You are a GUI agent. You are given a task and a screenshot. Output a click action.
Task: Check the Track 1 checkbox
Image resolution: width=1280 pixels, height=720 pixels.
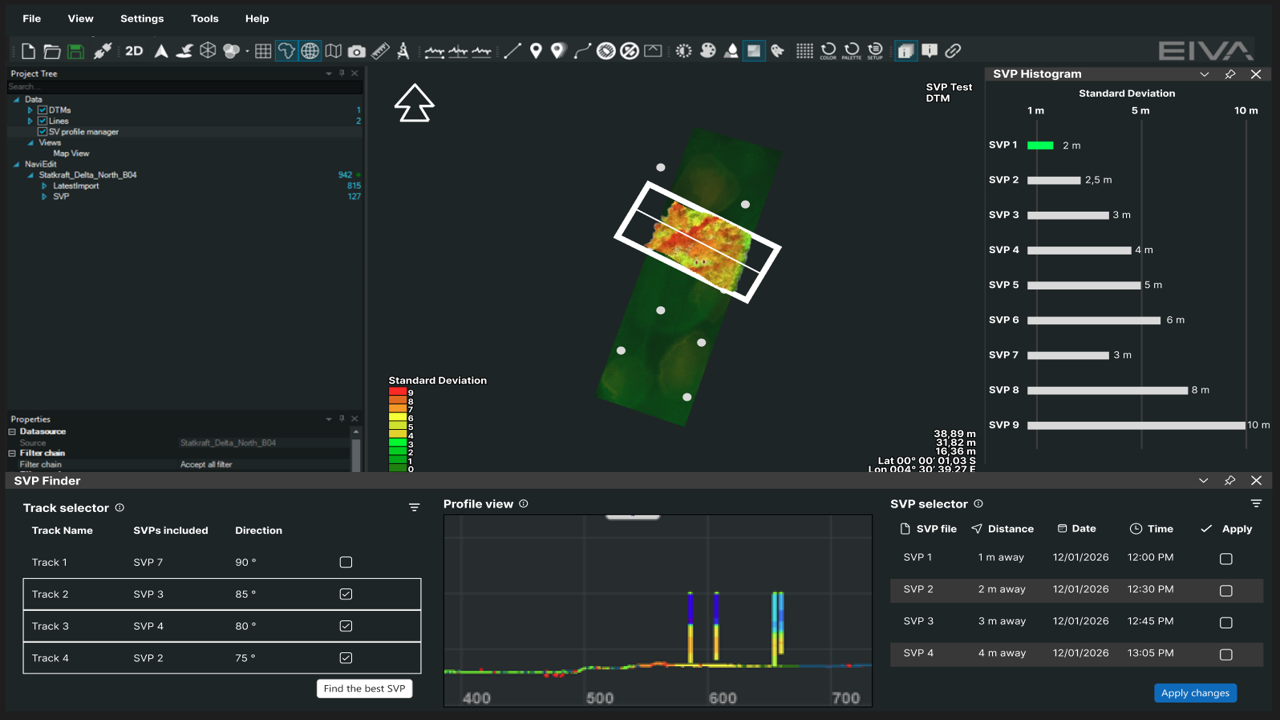pos(346,562)
